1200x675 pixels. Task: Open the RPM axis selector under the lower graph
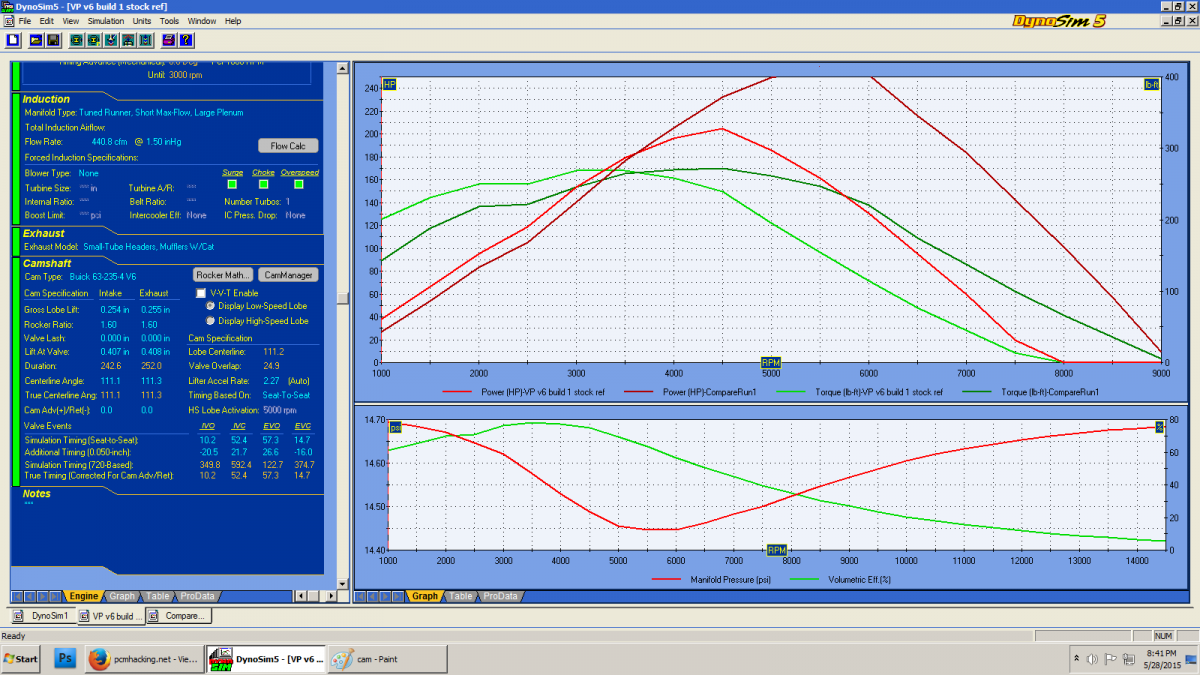[777, 550]
